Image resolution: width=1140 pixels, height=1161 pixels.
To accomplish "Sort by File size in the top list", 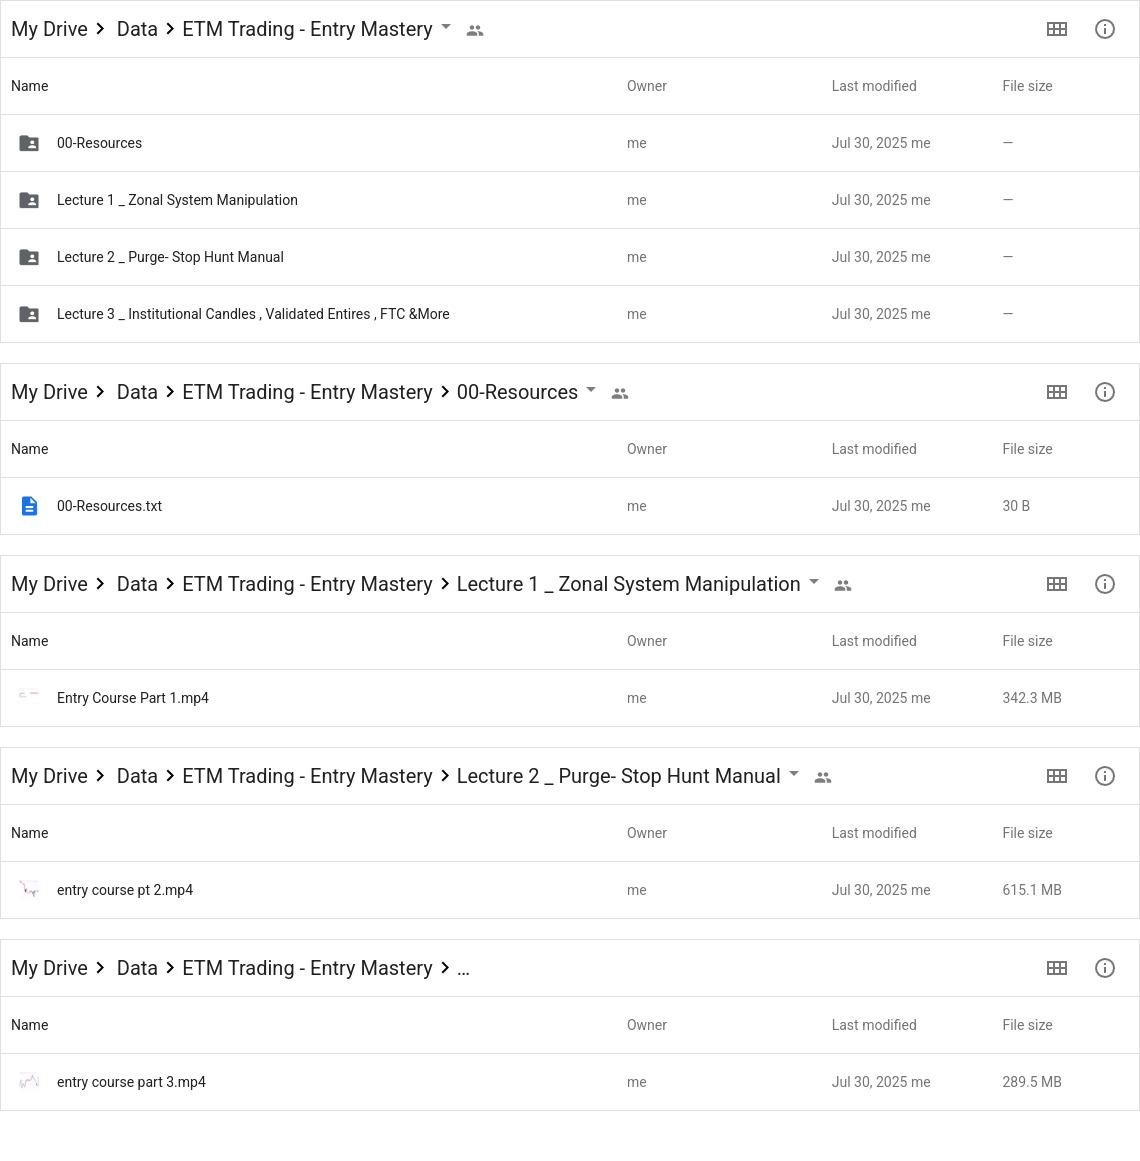I will 1027,86.
